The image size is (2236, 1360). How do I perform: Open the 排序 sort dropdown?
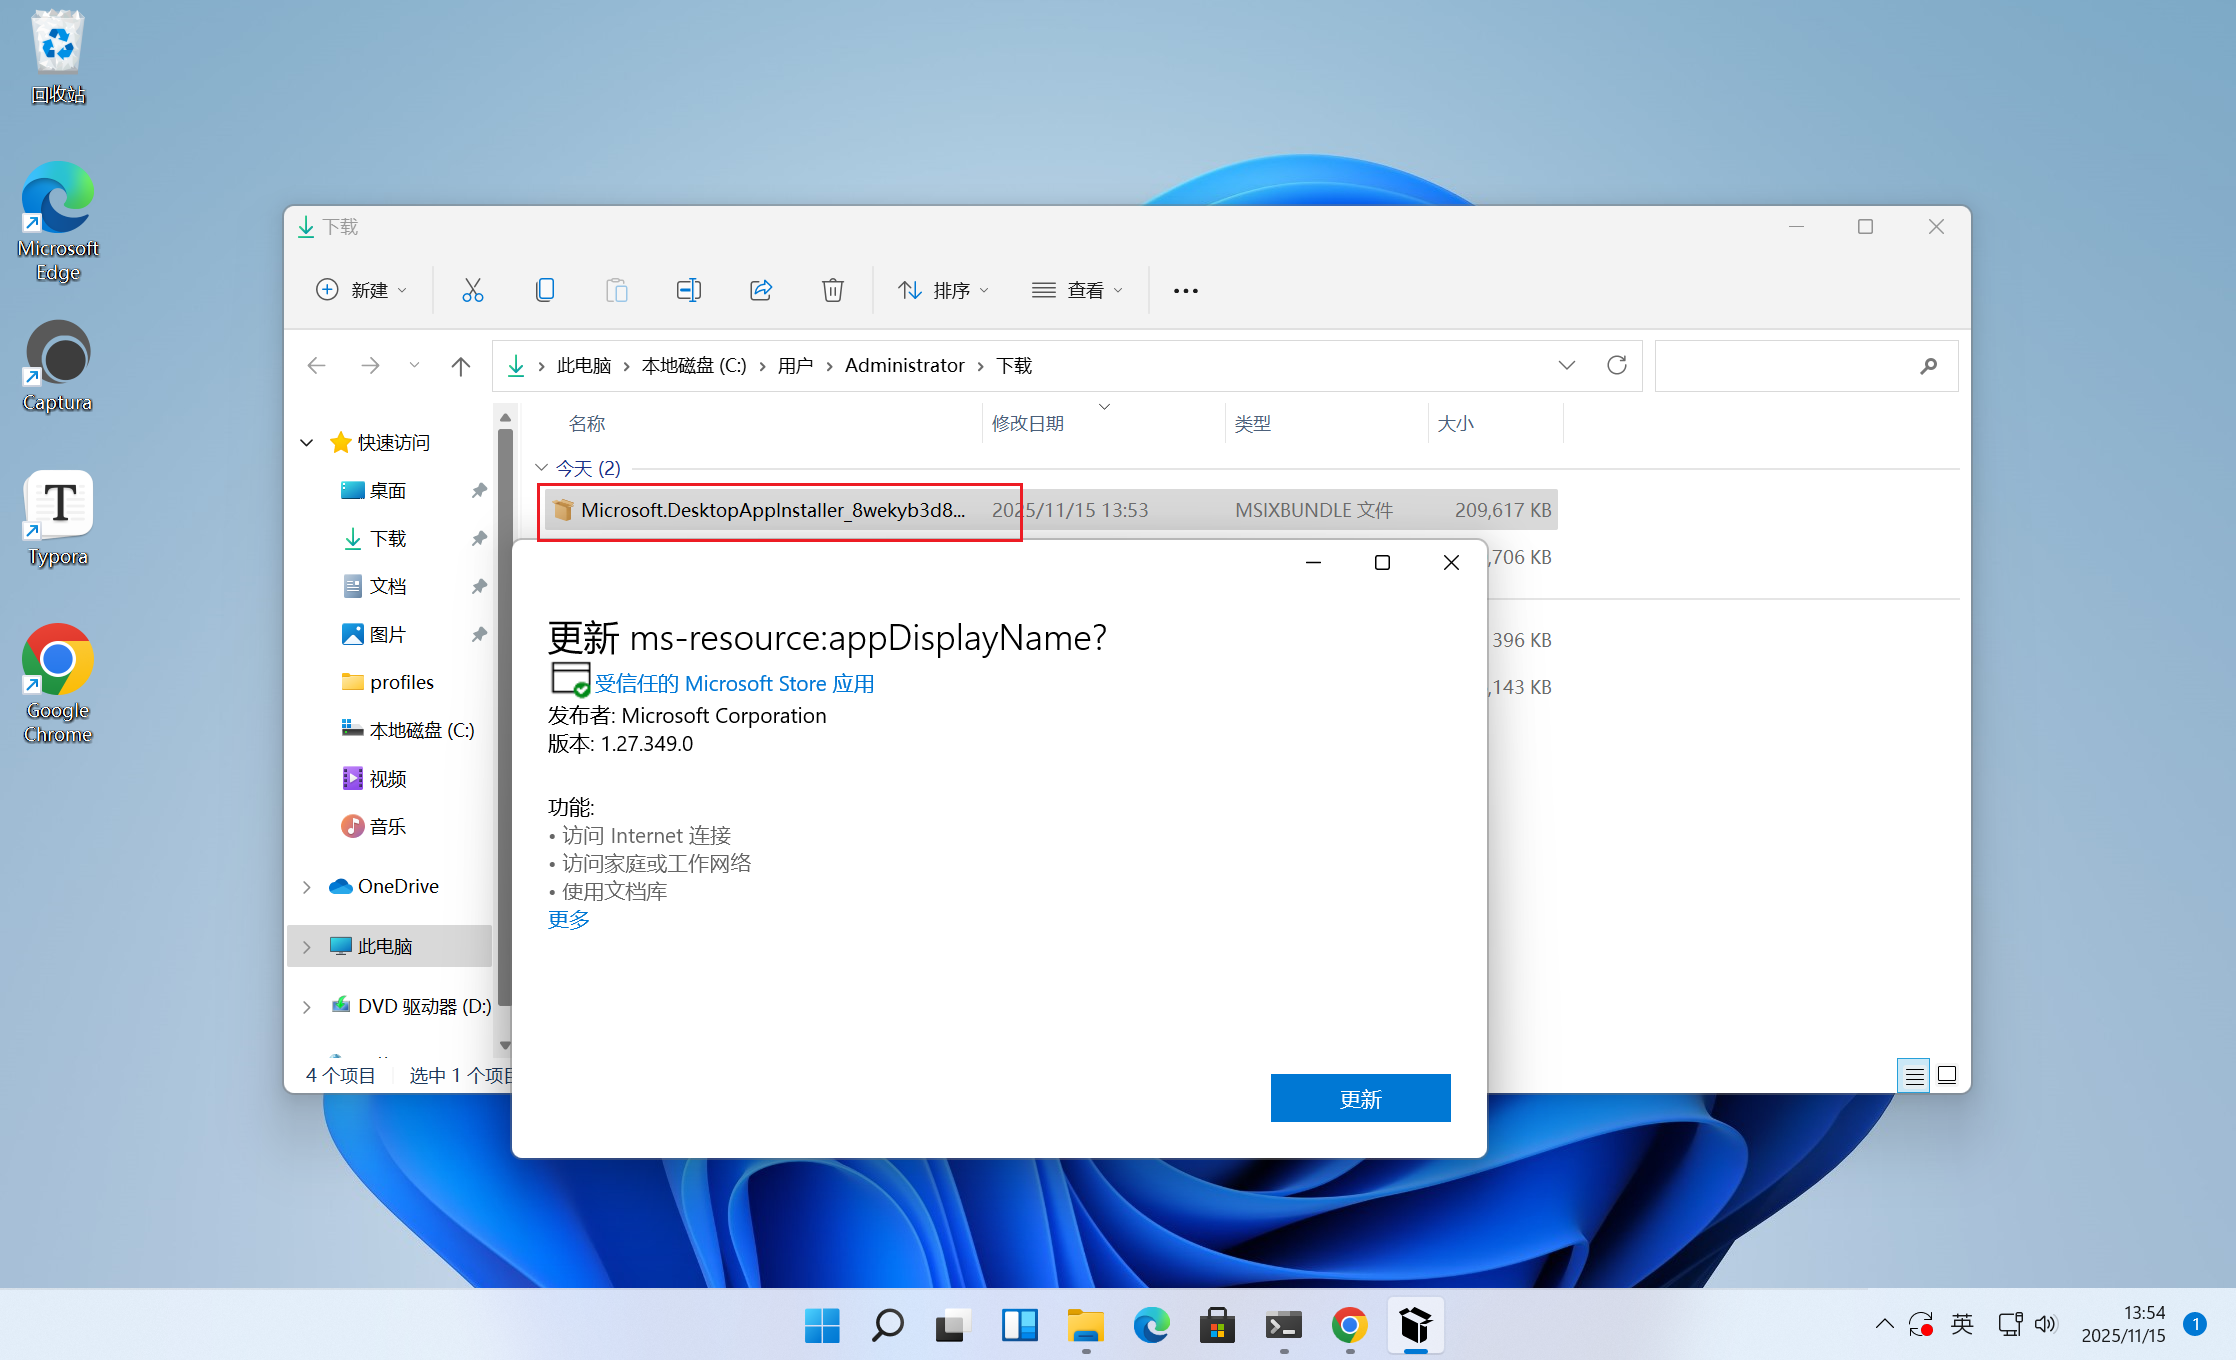coord(943,290)
